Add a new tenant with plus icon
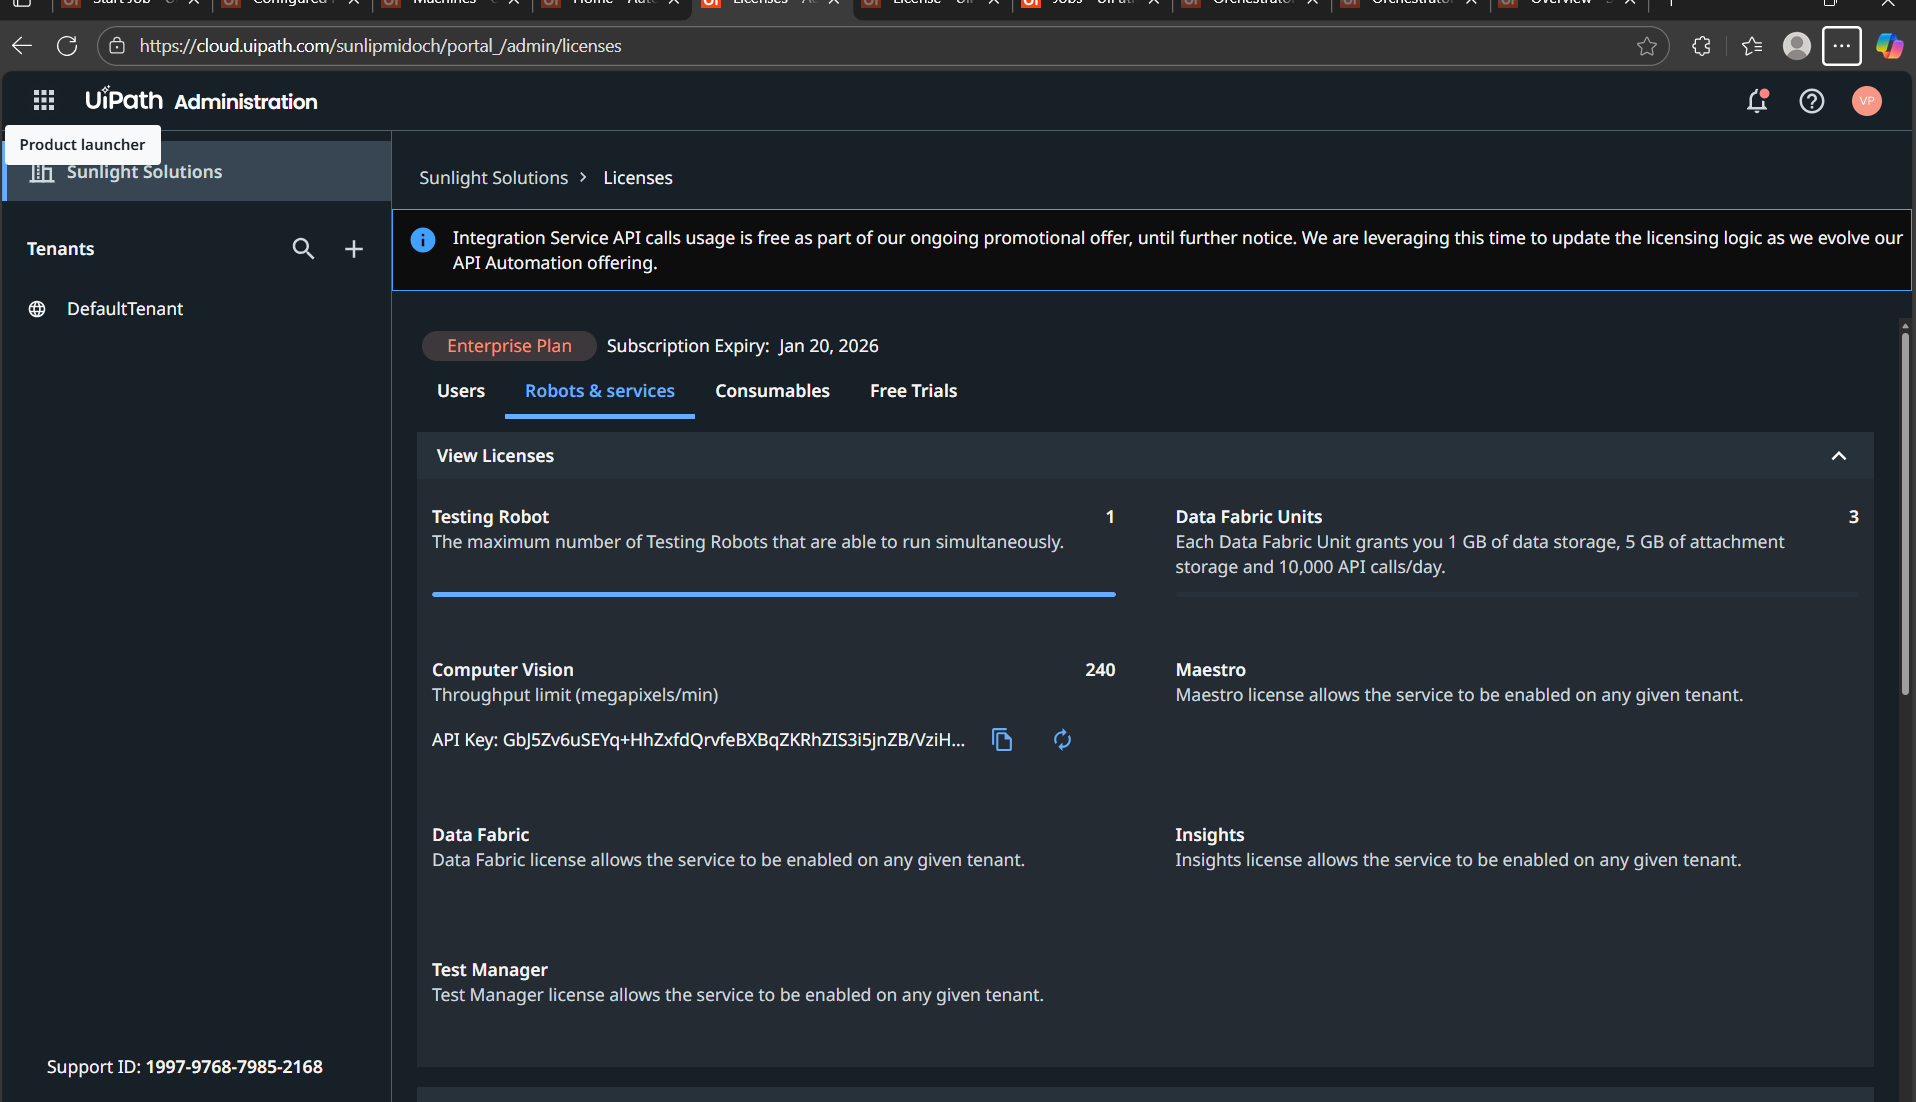Viewport: 1916px width, 1102px height. coord(354,248)
